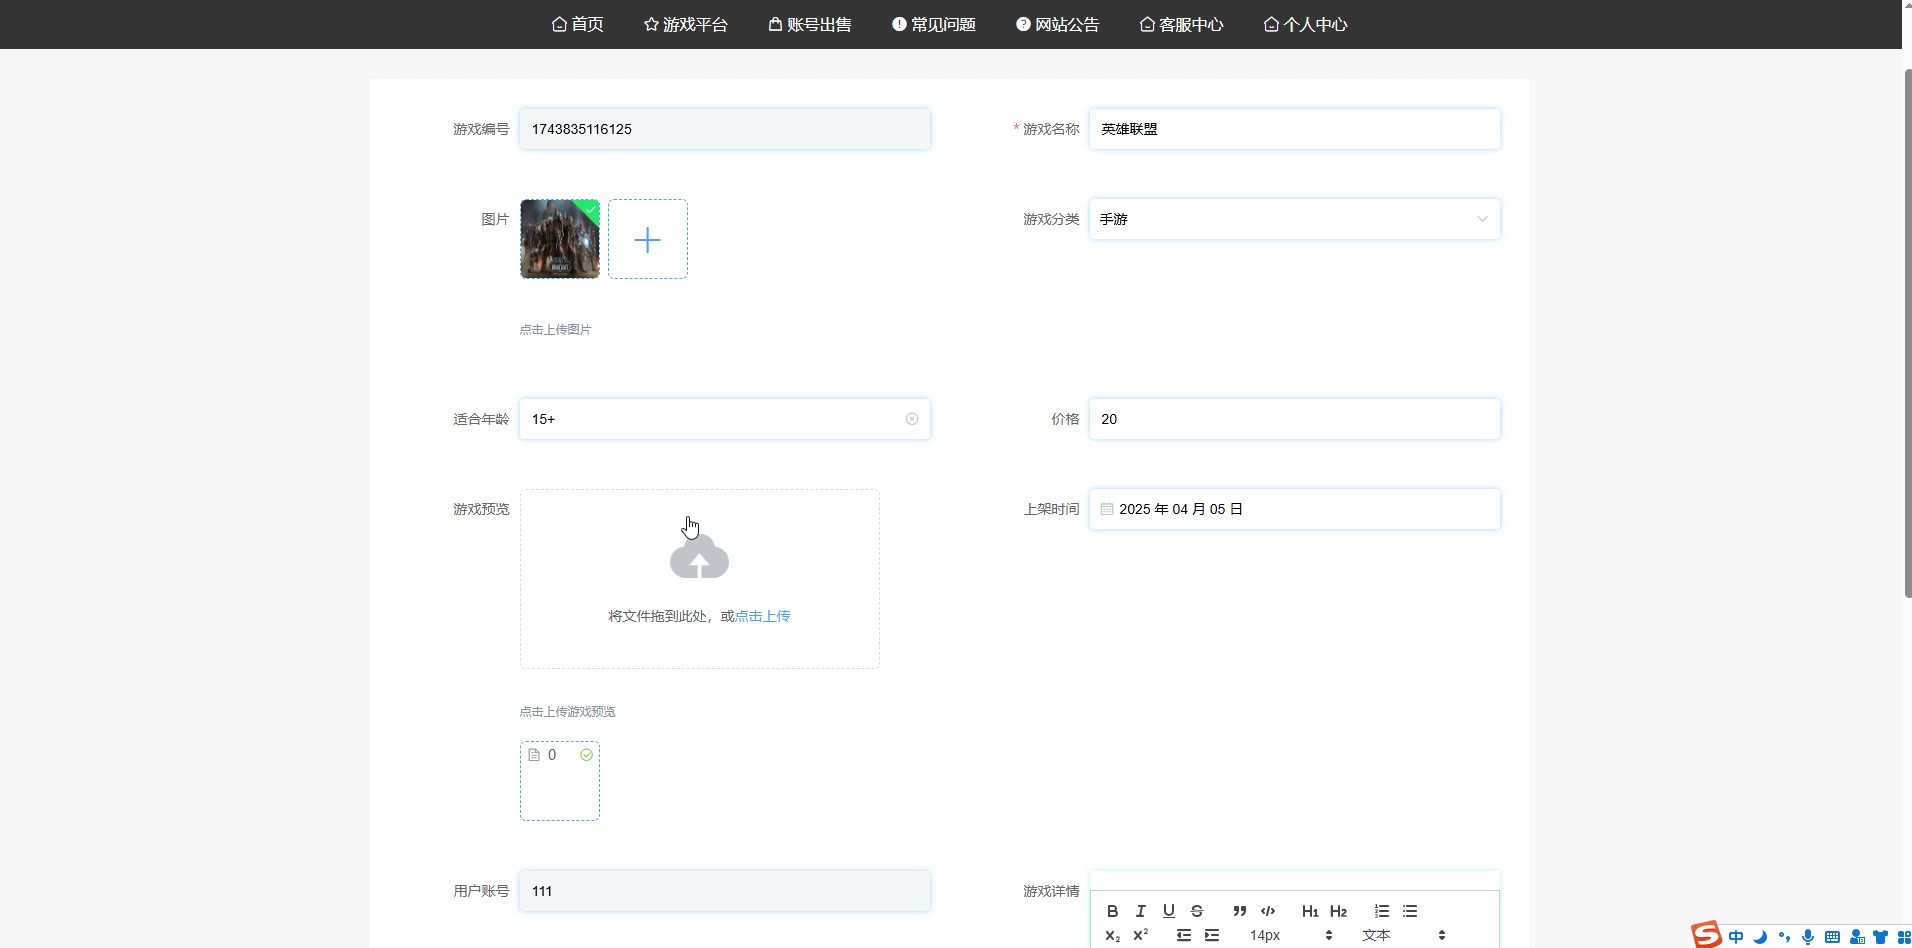Click the 点击上传 link
This screenshot has width=1912, height=948.
click(x=762, y=616)
